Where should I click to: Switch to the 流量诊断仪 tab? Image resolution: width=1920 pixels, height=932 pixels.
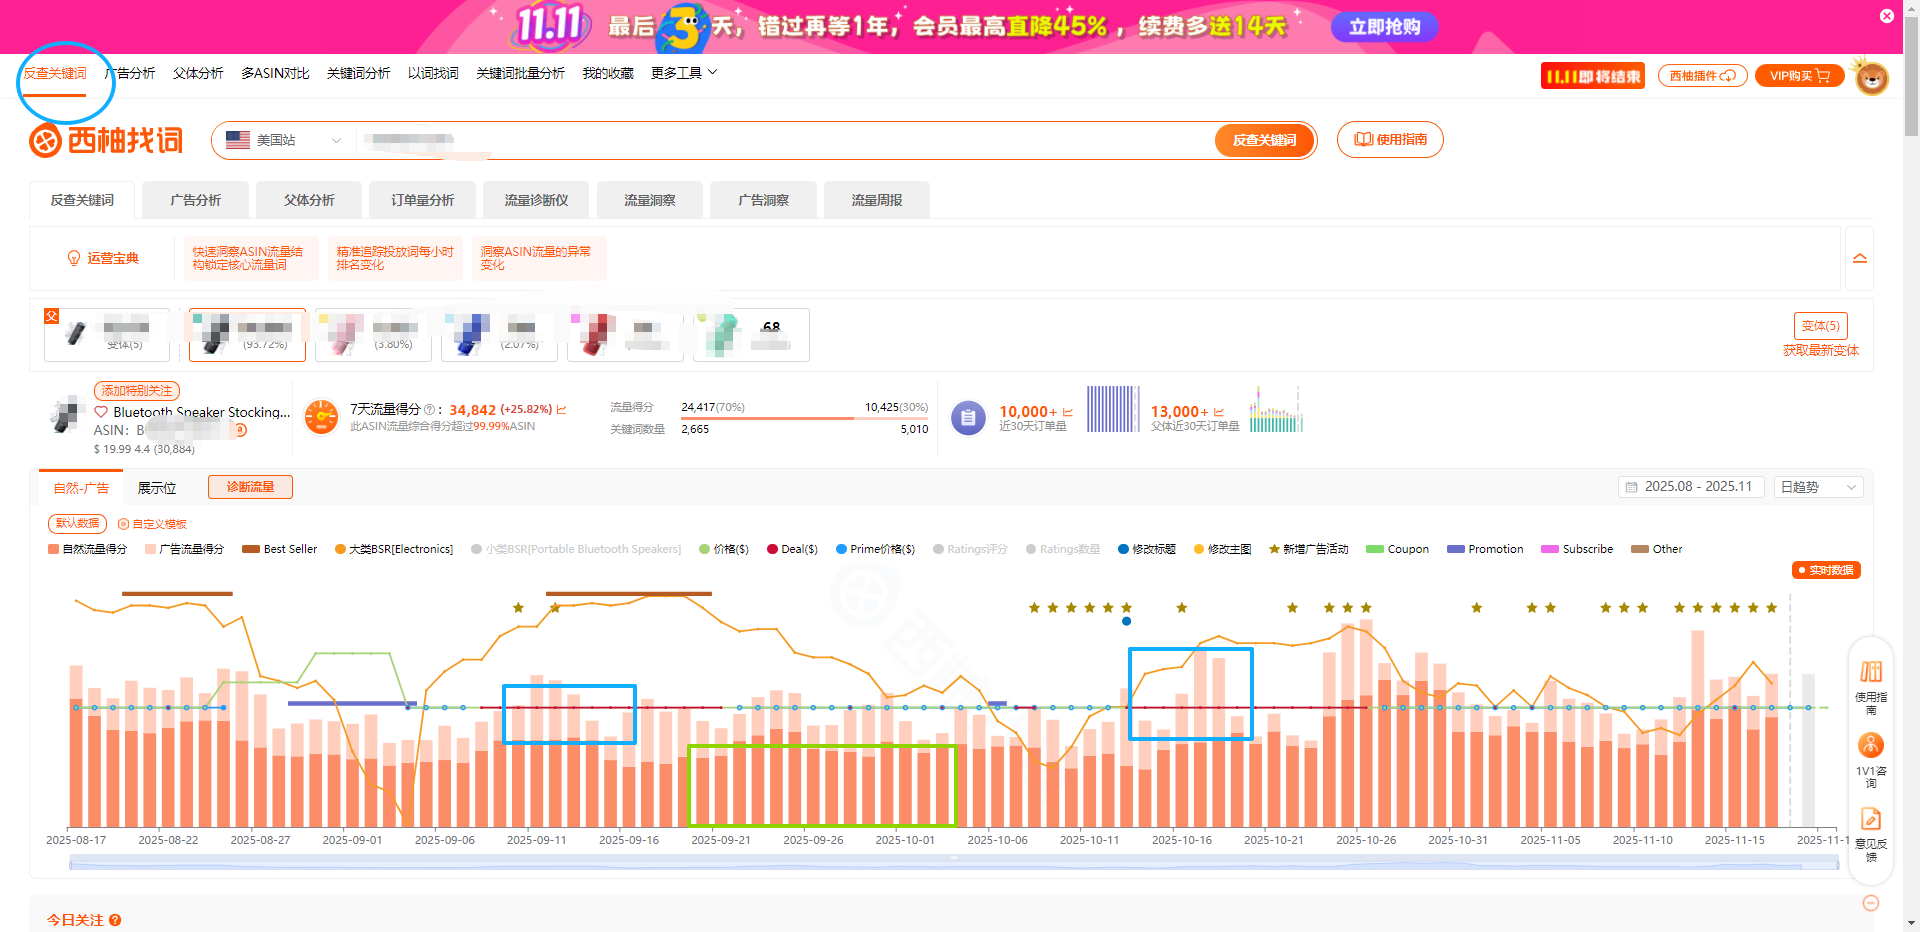click(536, 200)
